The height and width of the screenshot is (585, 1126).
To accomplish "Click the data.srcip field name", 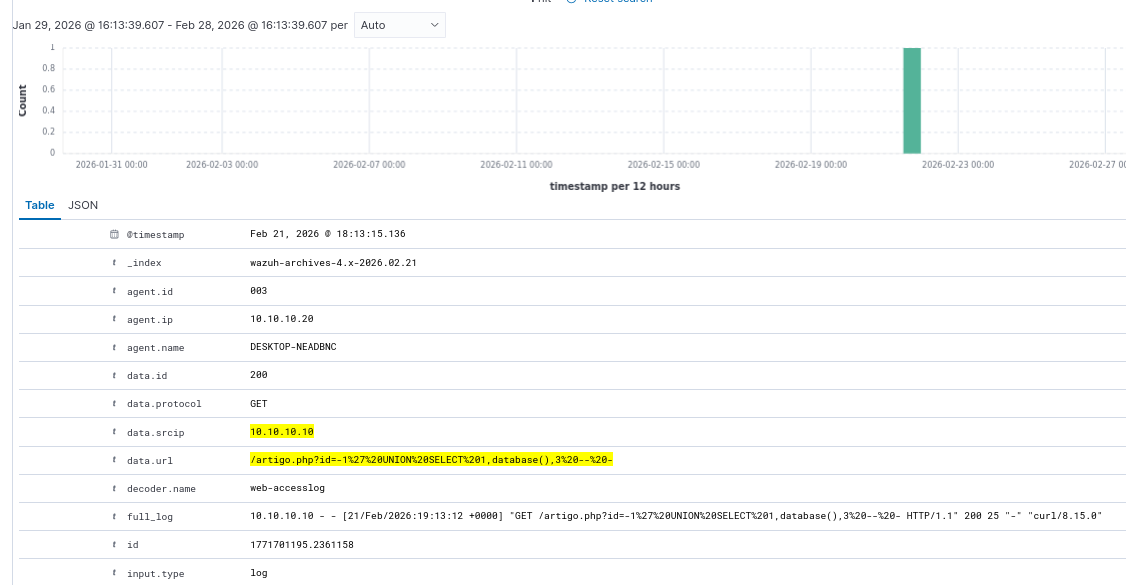I will point(156,432).
